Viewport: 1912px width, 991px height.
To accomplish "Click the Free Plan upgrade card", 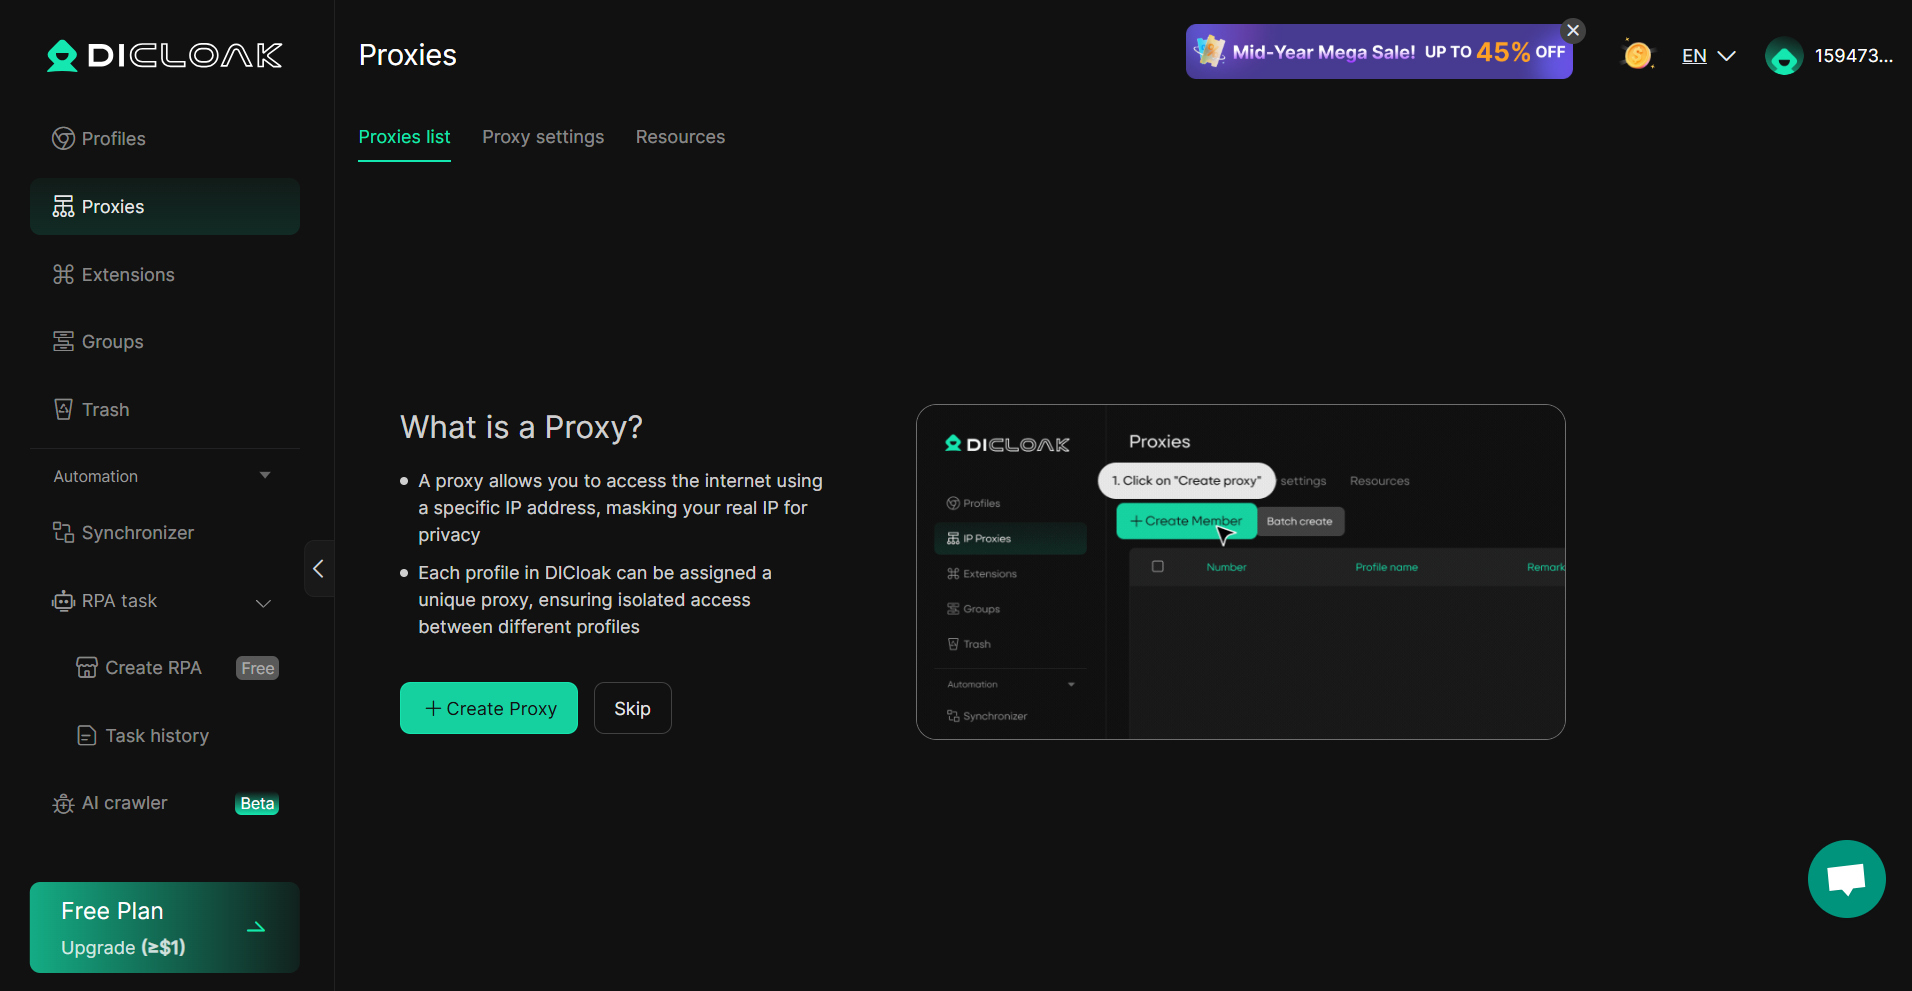I will [165, 927].
